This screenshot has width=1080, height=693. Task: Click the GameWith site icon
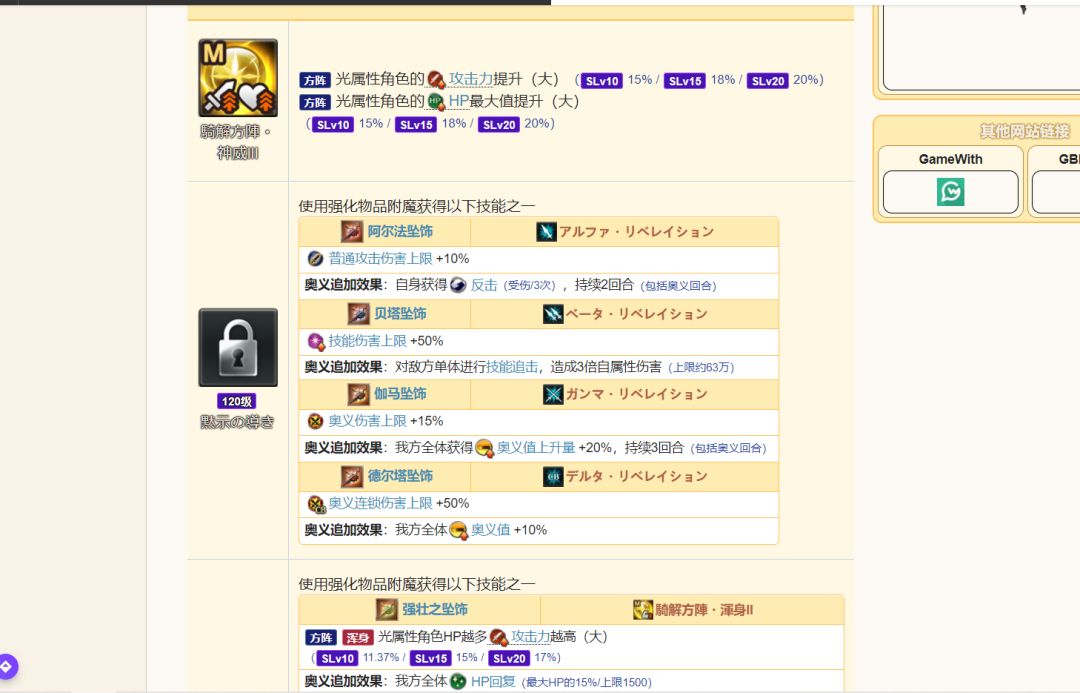[x=951, y=192]
